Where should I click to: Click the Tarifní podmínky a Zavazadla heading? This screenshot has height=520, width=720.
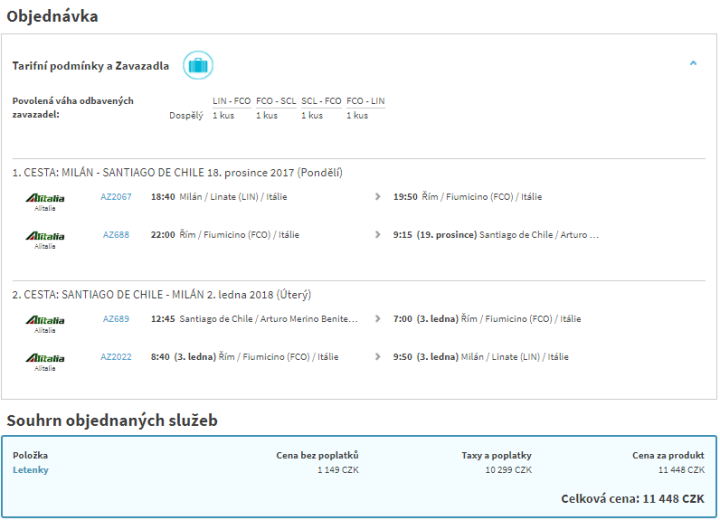click(x=90, y=66)
